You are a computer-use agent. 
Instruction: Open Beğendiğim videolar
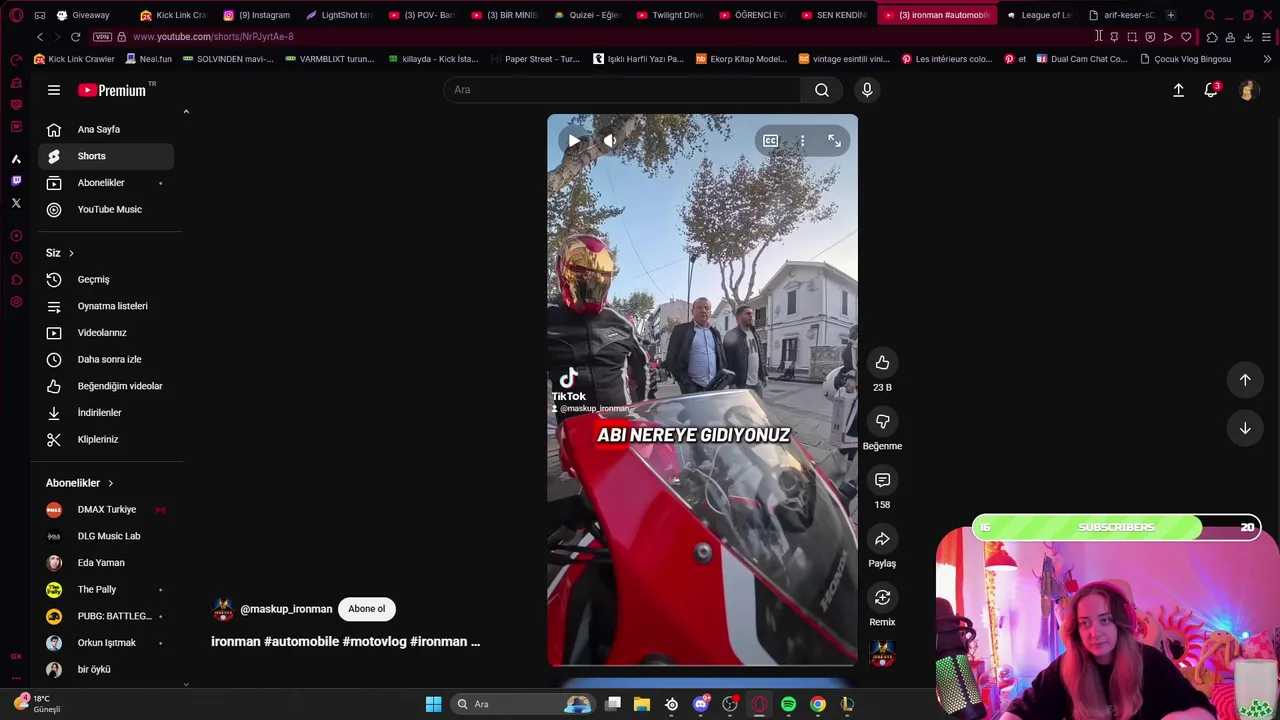106,386
